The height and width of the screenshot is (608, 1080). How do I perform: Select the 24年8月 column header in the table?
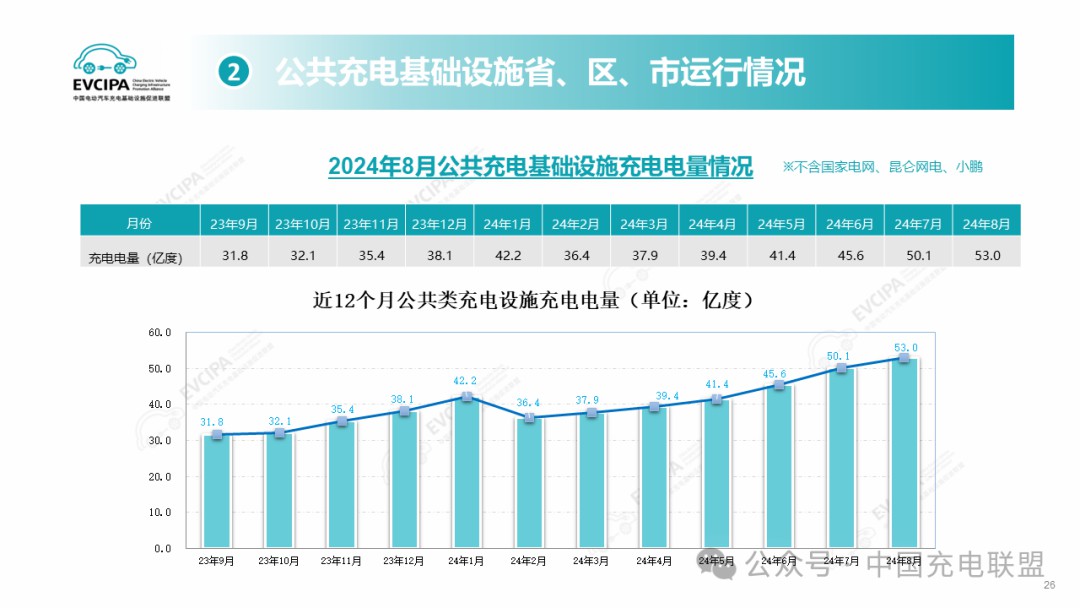[x=986, y=222]
